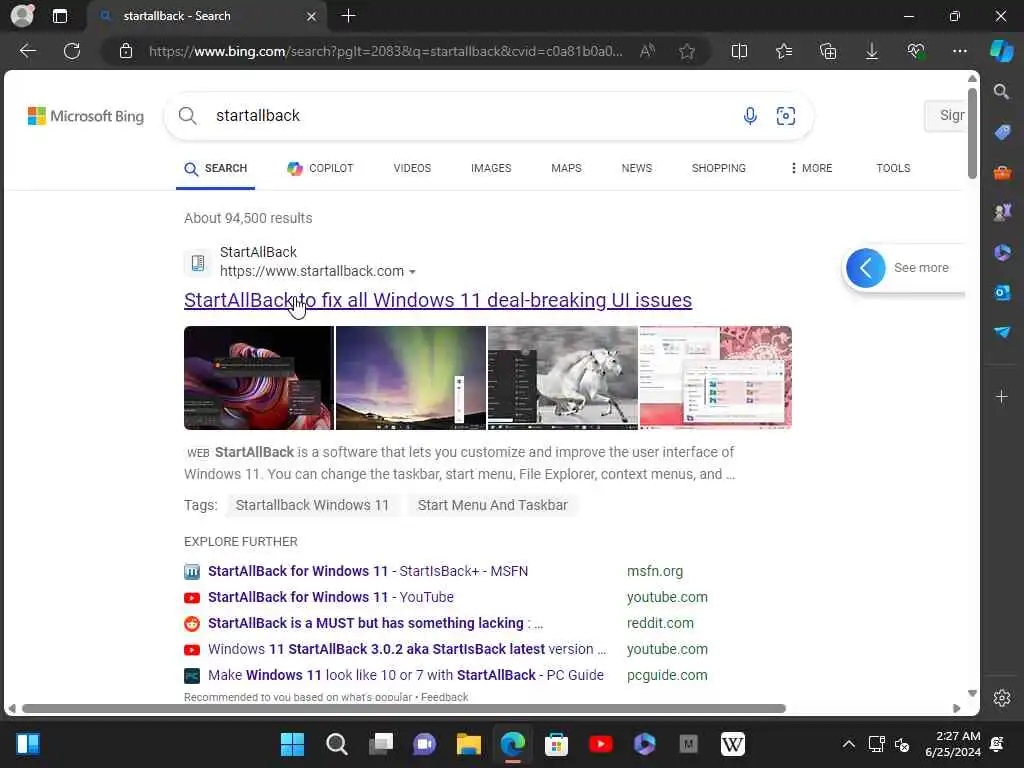The width and height of the screenshot is (1024, 768).
Task: Switch to Images results
Action: pyautogui.click(x=491, y=168)
